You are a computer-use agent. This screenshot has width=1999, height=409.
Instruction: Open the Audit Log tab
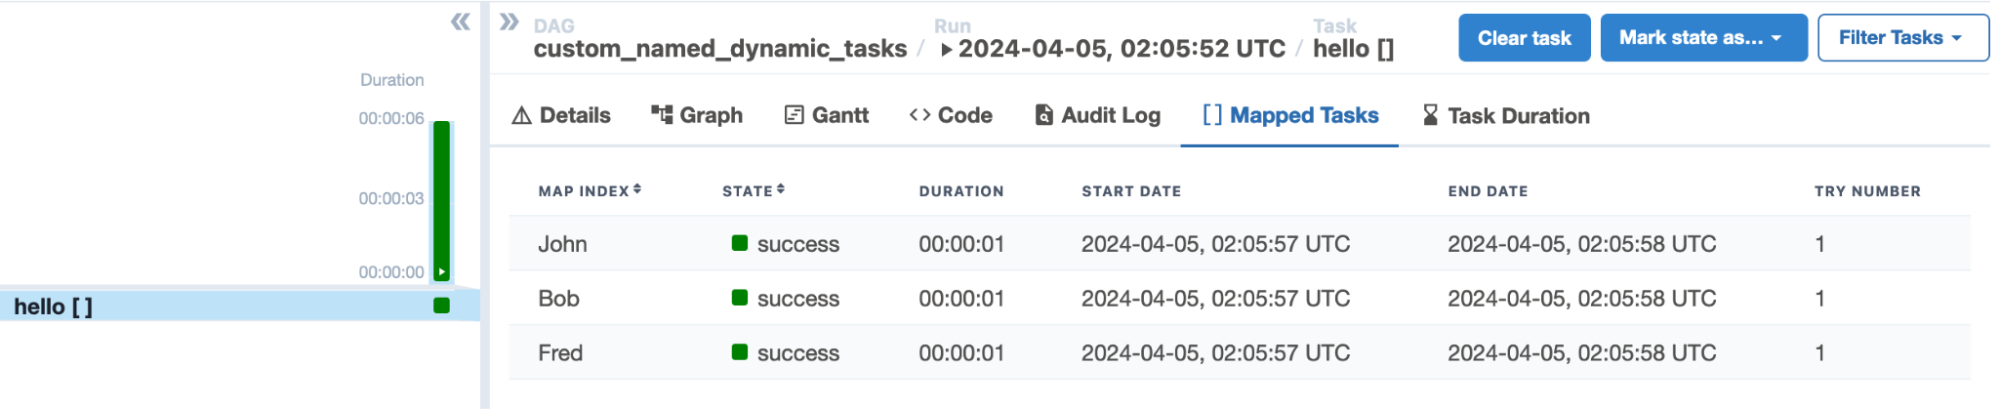1097,116
